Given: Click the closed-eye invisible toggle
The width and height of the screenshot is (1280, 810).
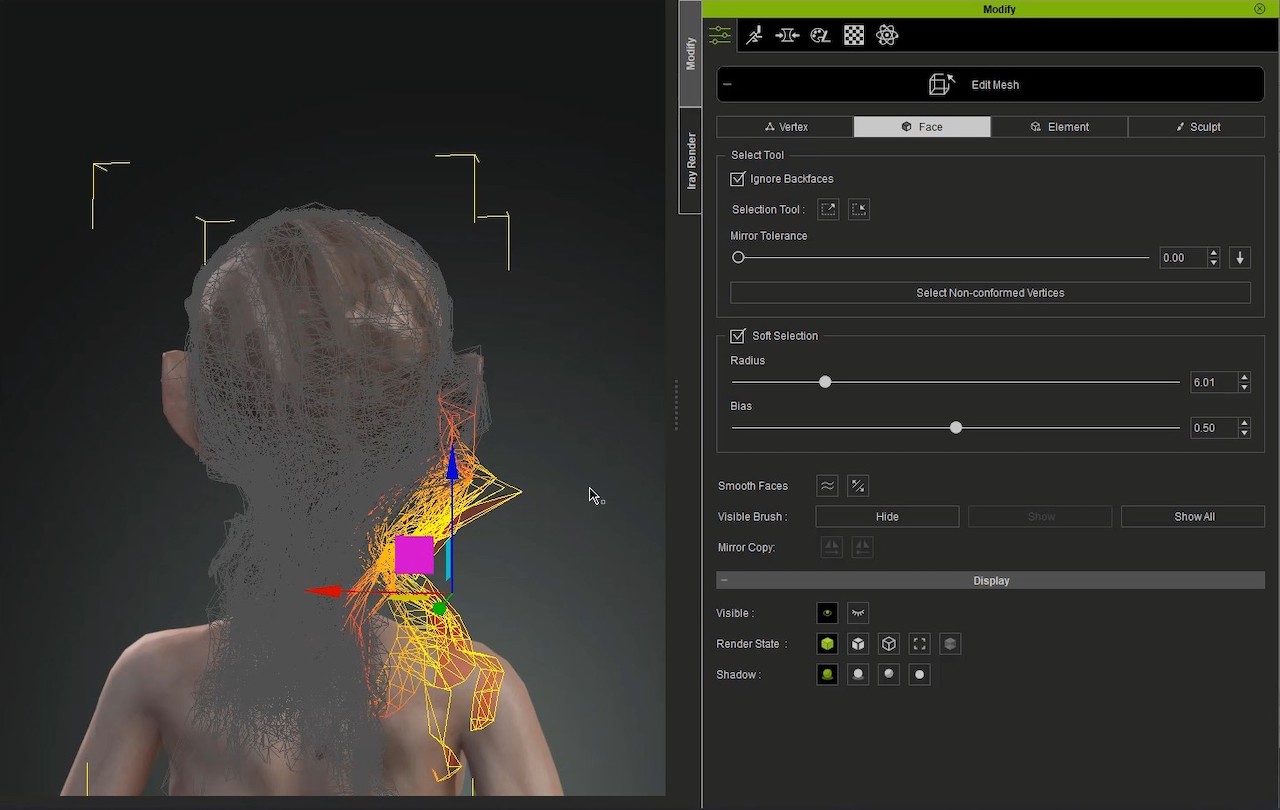Looking at the screenshot, I should tap(858, 613).
